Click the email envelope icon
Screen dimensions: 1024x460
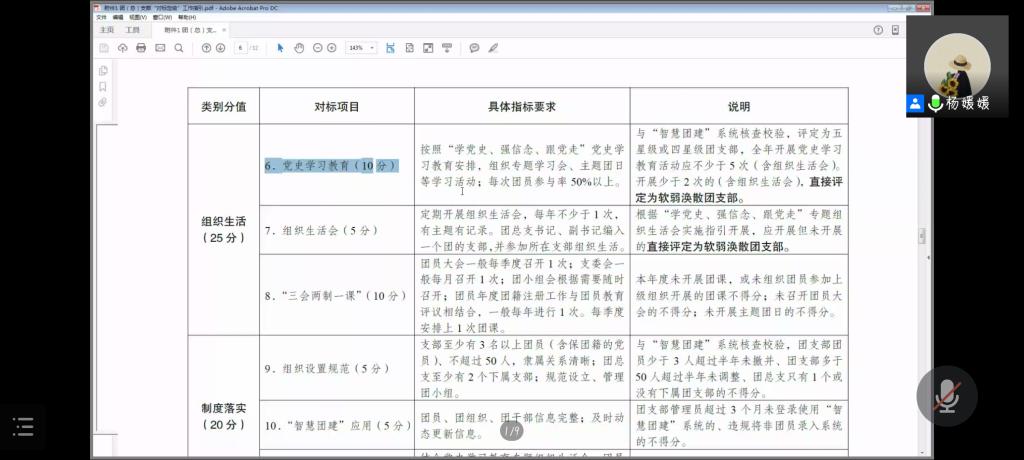pos(160,48)
